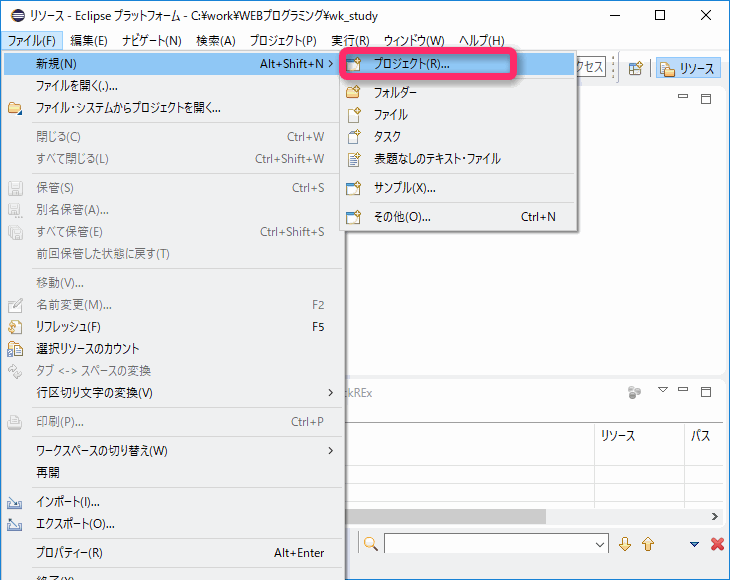
Task: Choose タスク from the New submenu
Action: pyautogui.click(x=458, y=136)
